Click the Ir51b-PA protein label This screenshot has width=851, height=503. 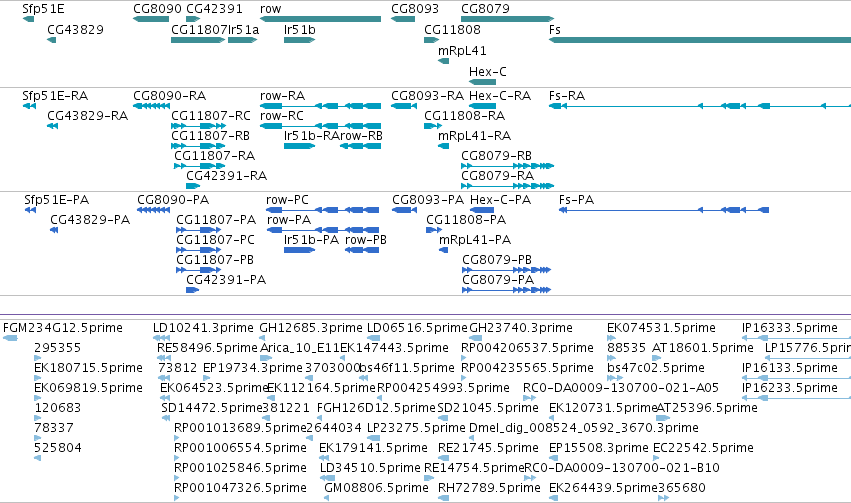tap(312, 240)
